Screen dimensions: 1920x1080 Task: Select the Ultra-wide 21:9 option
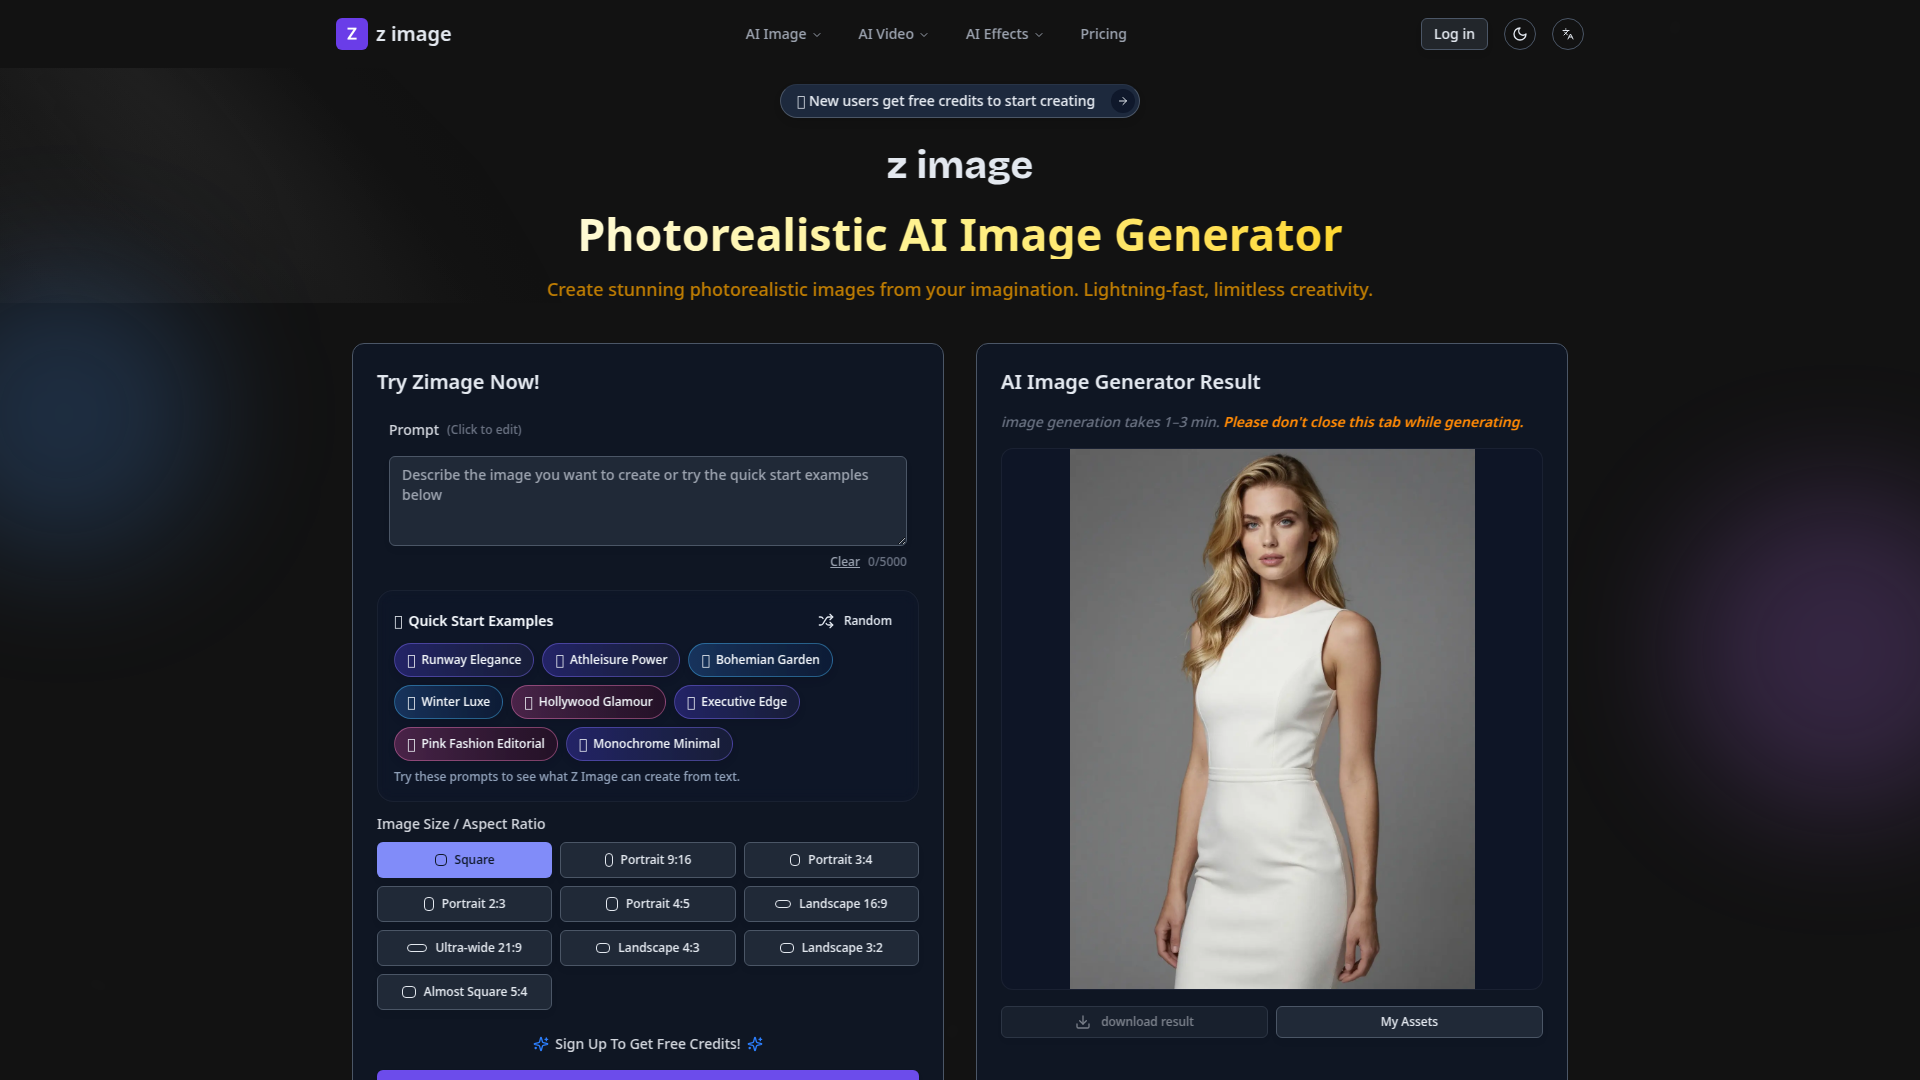(464, 948)
